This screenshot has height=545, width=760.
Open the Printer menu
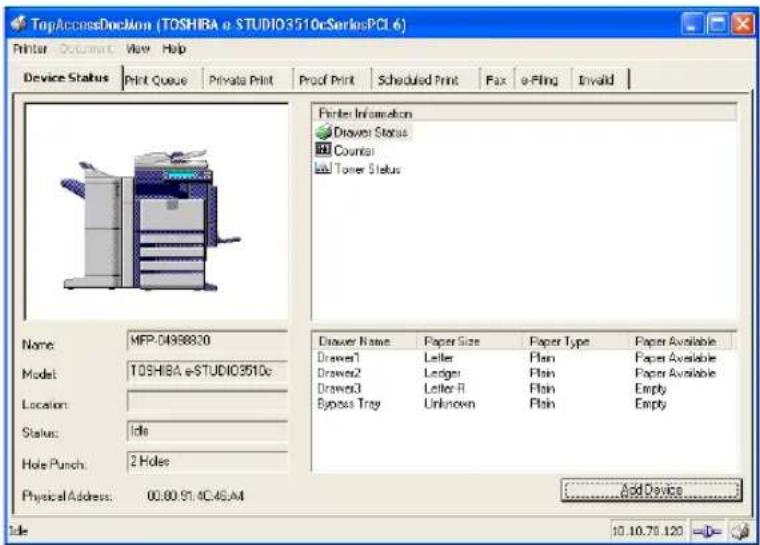tap(30, 49)
